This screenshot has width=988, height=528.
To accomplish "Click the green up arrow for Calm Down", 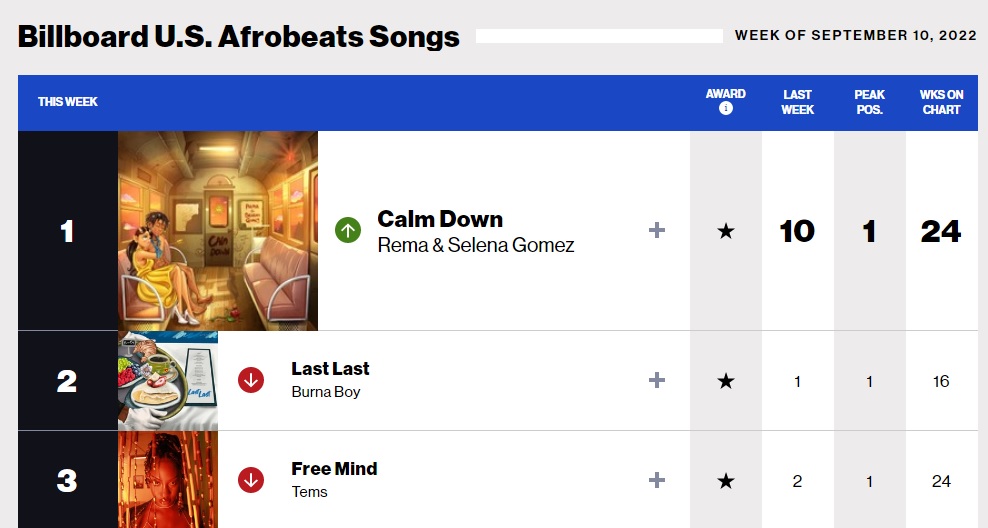I will [x=348, y=231].
